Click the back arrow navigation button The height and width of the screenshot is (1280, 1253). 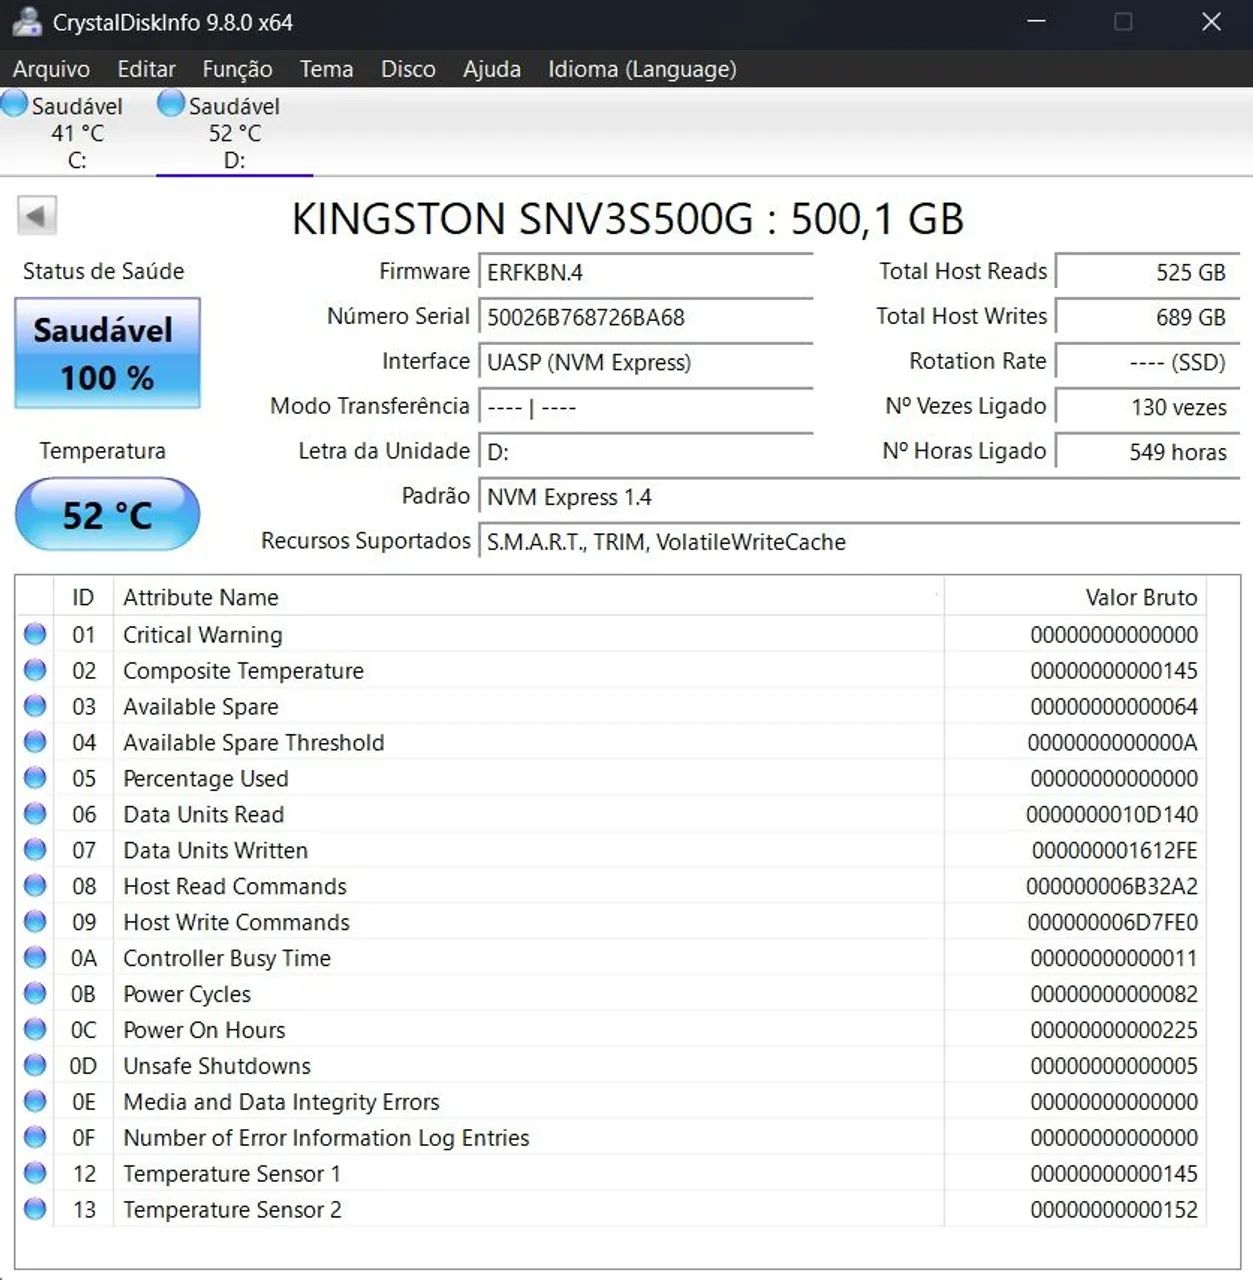(x=37, y=215)
